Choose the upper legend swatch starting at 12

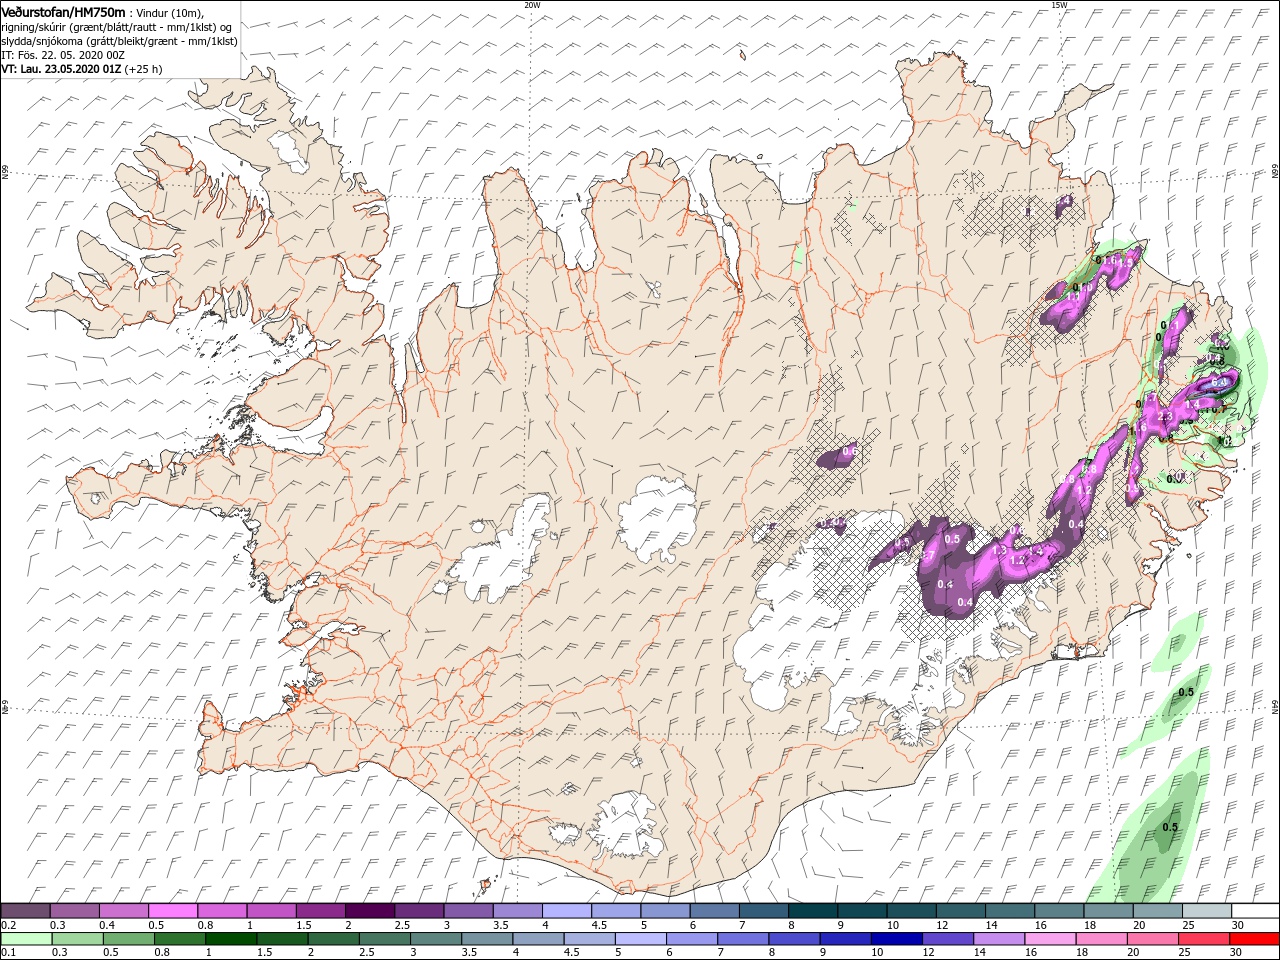click(959, 911)
